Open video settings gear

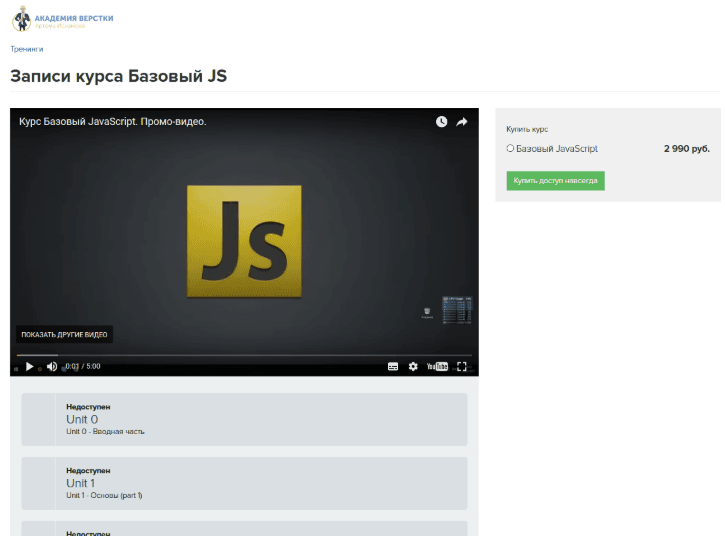(x=413, y=367)
